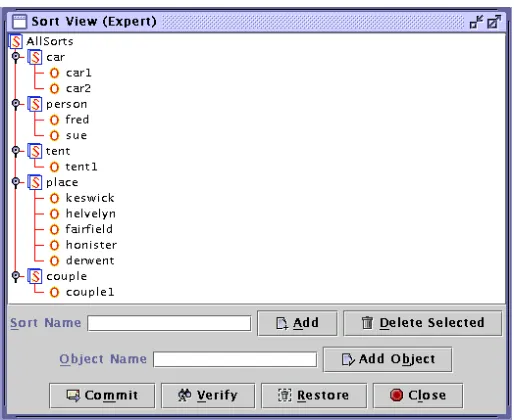
Task: Collapse the person sort node
Action: pyautogui.click(x=16, y=104)
